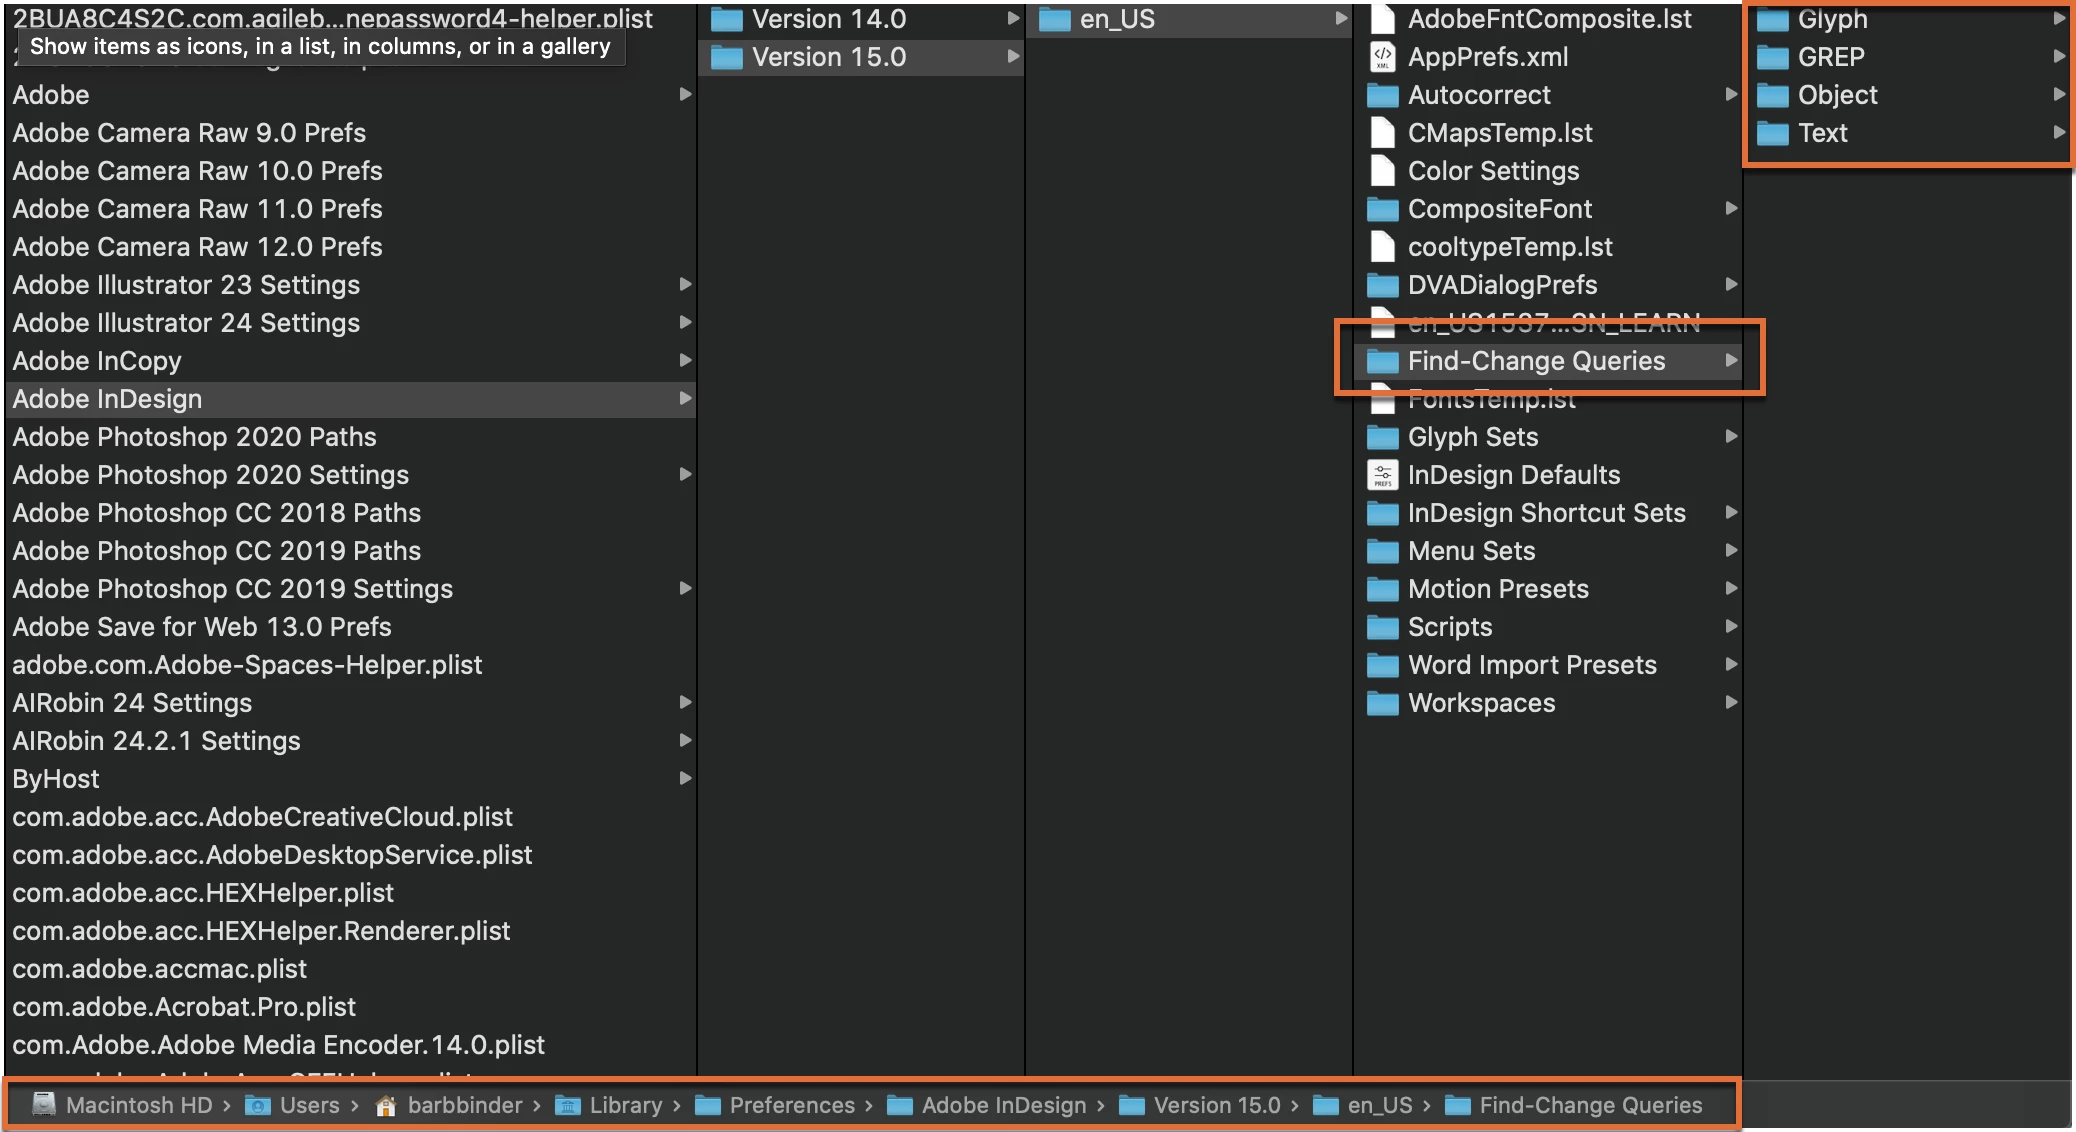Click the Macintosh HD drive icon in path bar
Viewport: 2076px width, 1132px height.
coord(43,1104)
